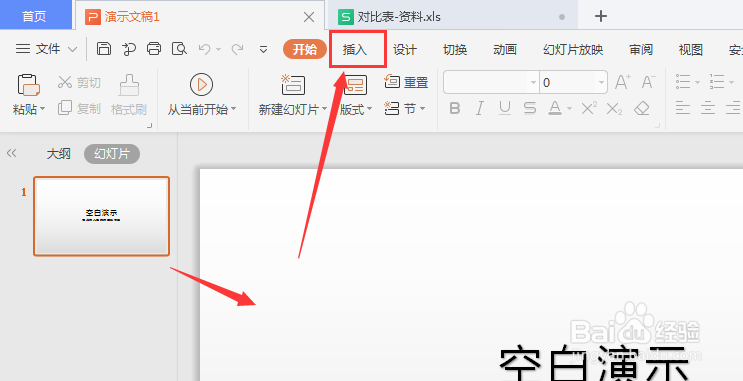
Task: Close the 演示文稿1 document tab
Action: coord(309,17)
